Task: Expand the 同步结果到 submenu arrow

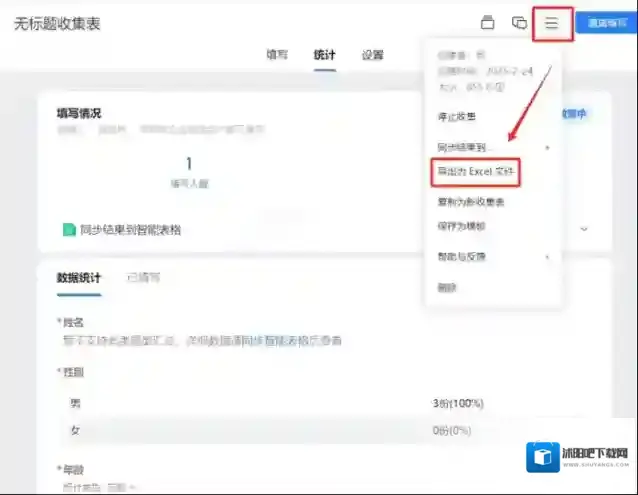Action: [x=546, y=147]
